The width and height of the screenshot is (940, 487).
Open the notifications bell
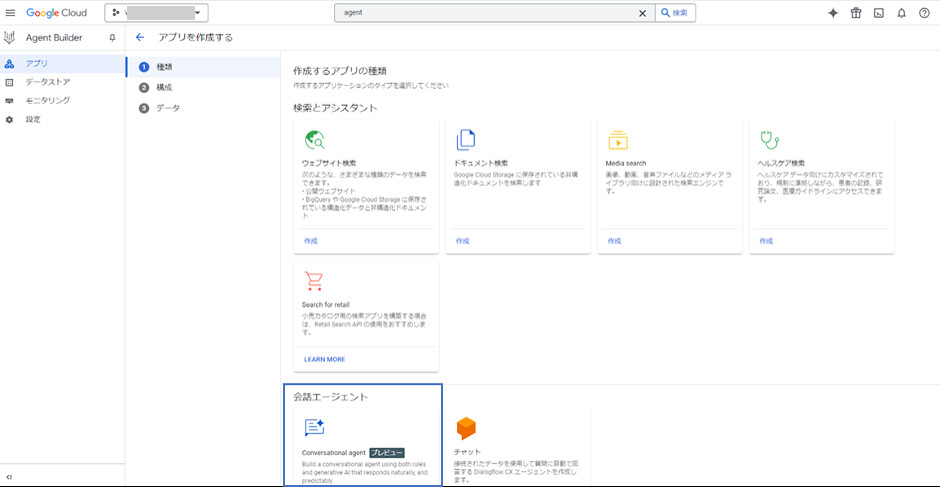(902, 13)
